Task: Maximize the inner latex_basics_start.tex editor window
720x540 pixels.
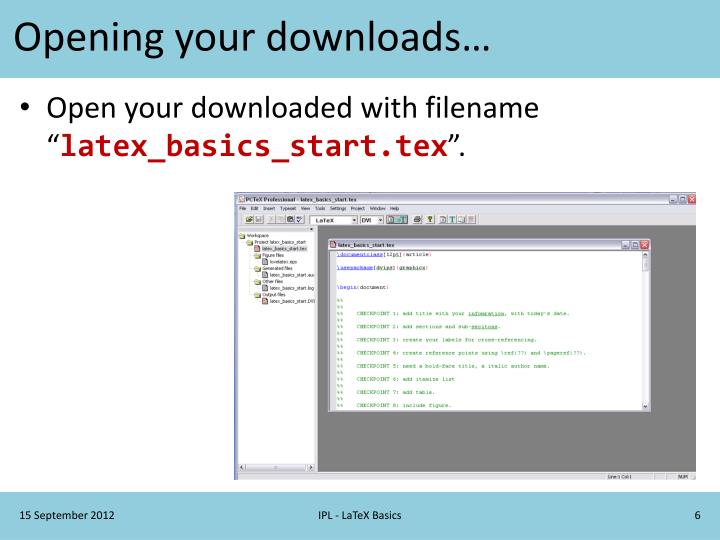Action: point(635,245)
